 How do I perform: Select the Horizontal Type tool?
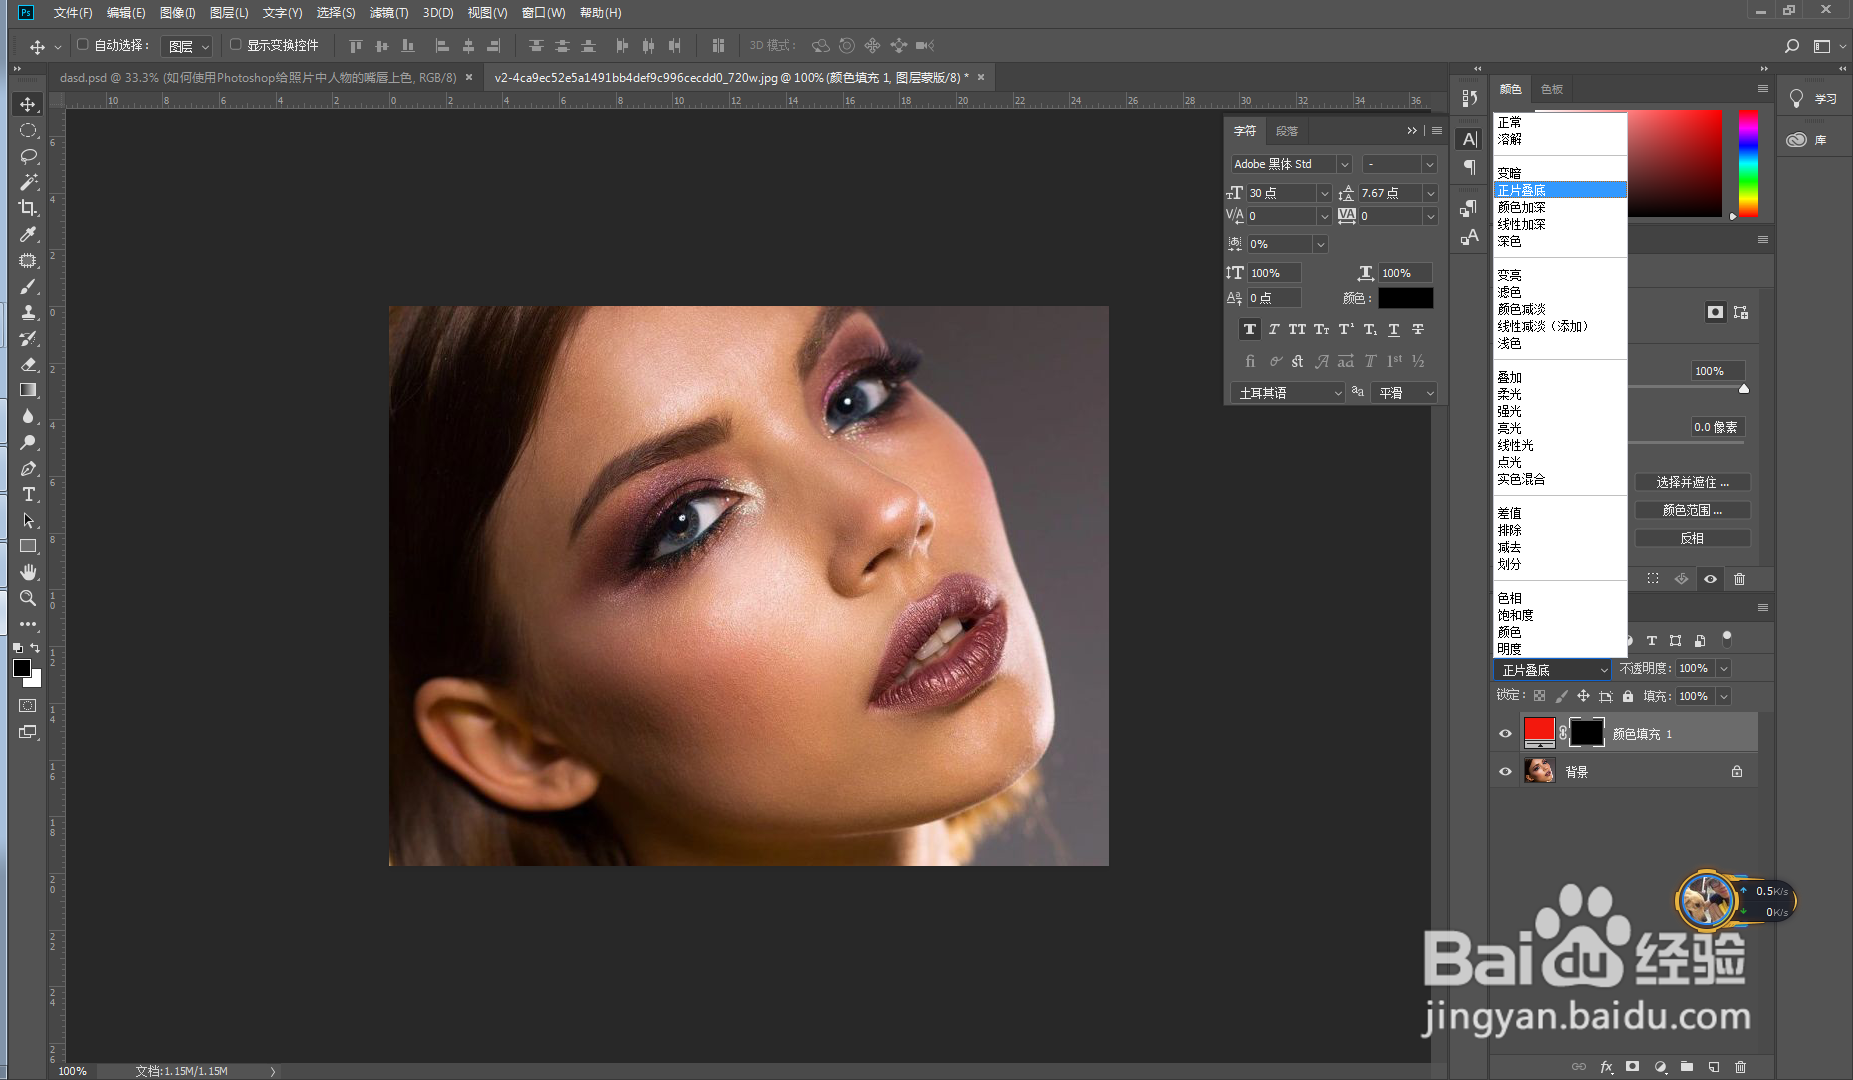coord(28,494)
